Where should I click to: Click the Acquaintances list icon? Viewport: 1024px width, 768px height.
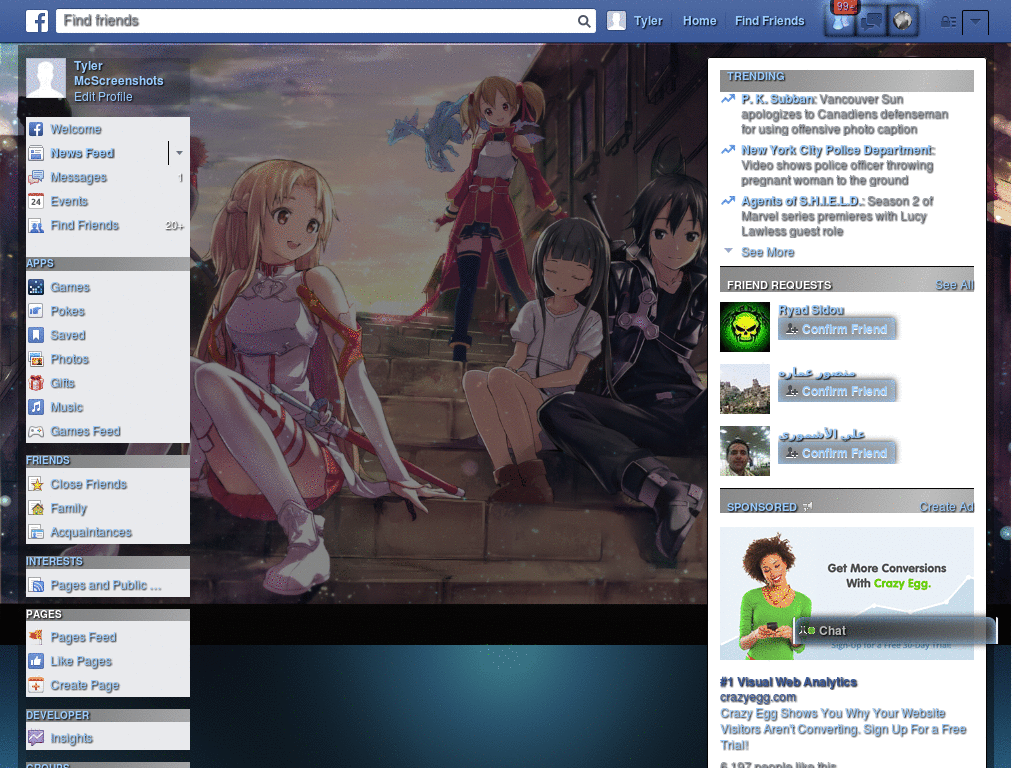[37, 532]
